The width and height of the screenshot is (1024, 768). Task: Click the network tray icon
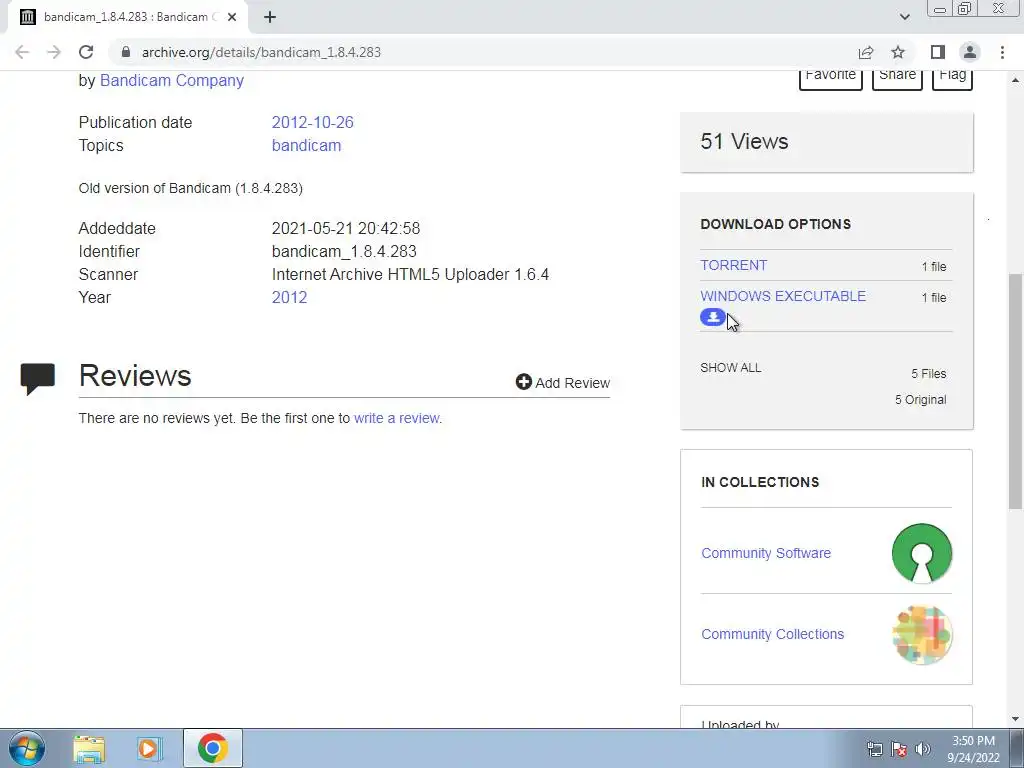point(874,749)
